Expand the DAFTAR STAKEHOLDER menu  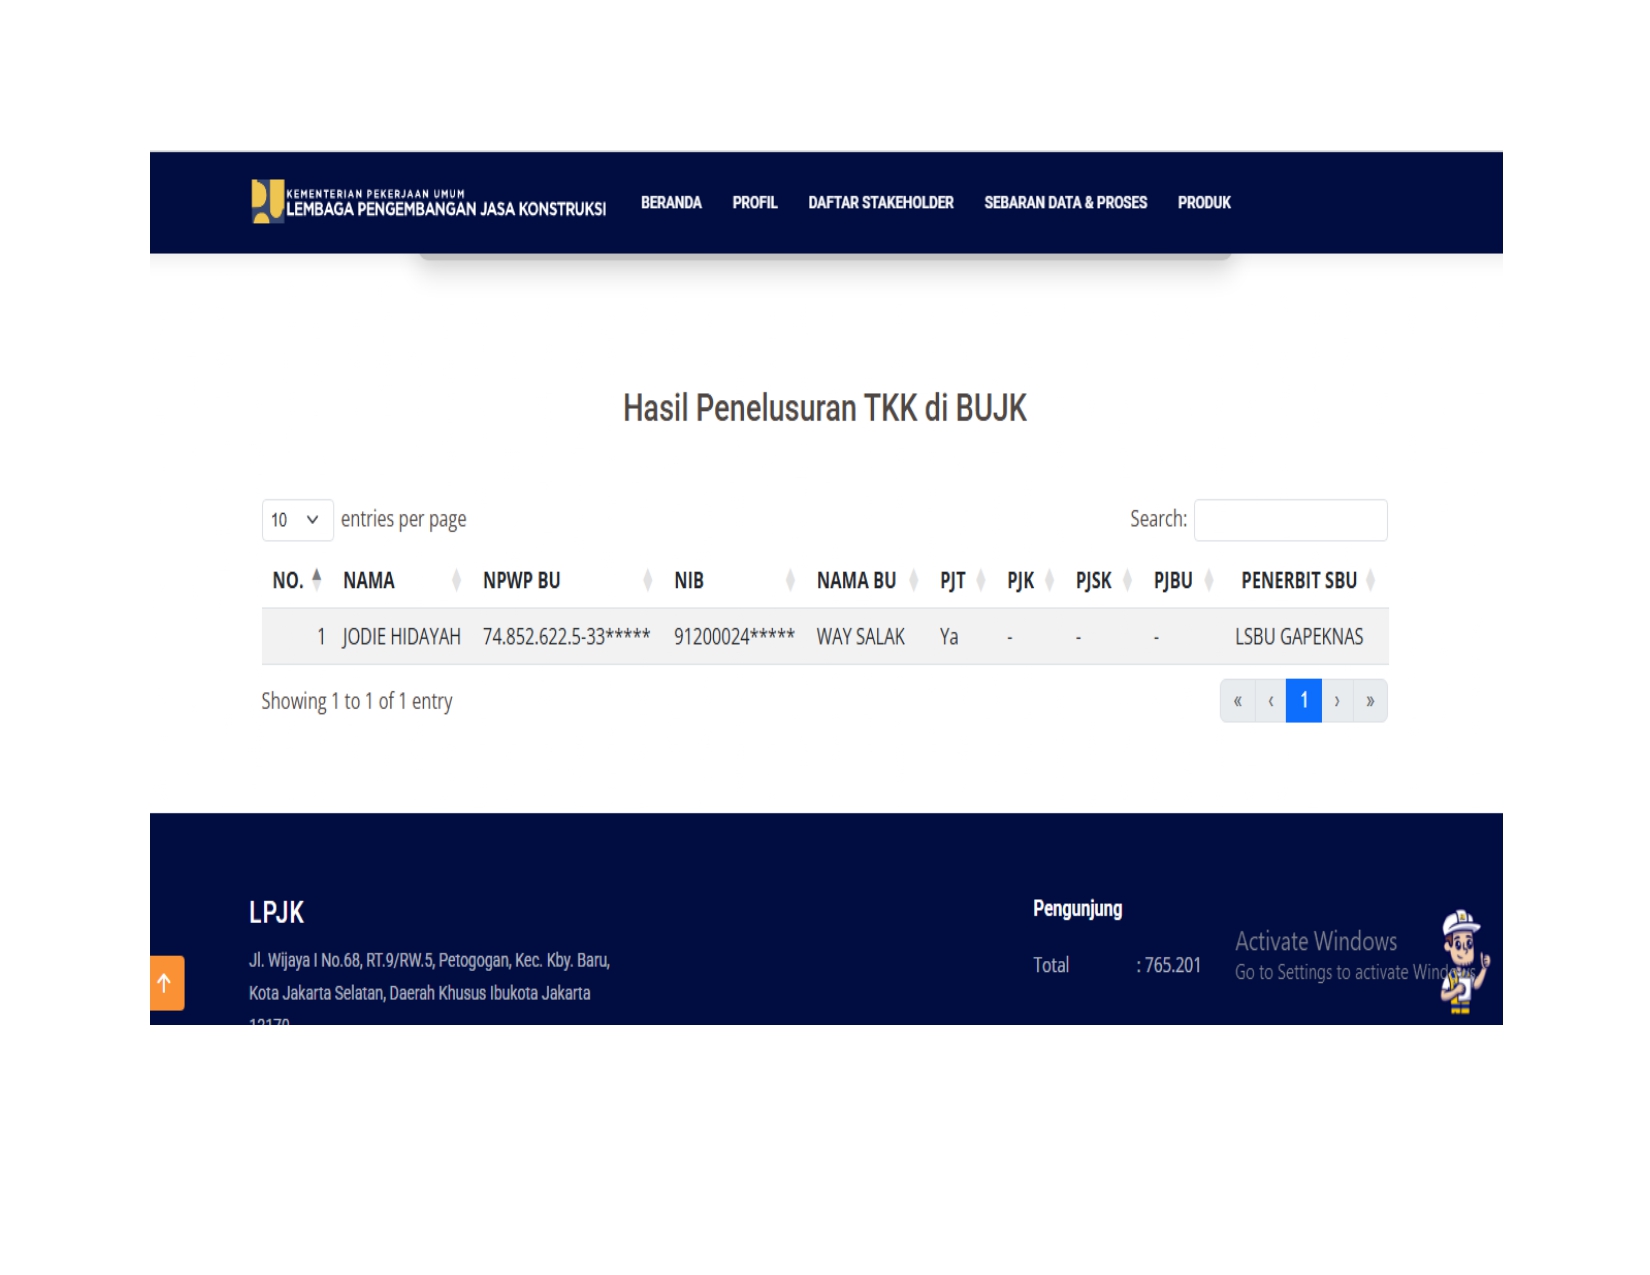(880, 202)
